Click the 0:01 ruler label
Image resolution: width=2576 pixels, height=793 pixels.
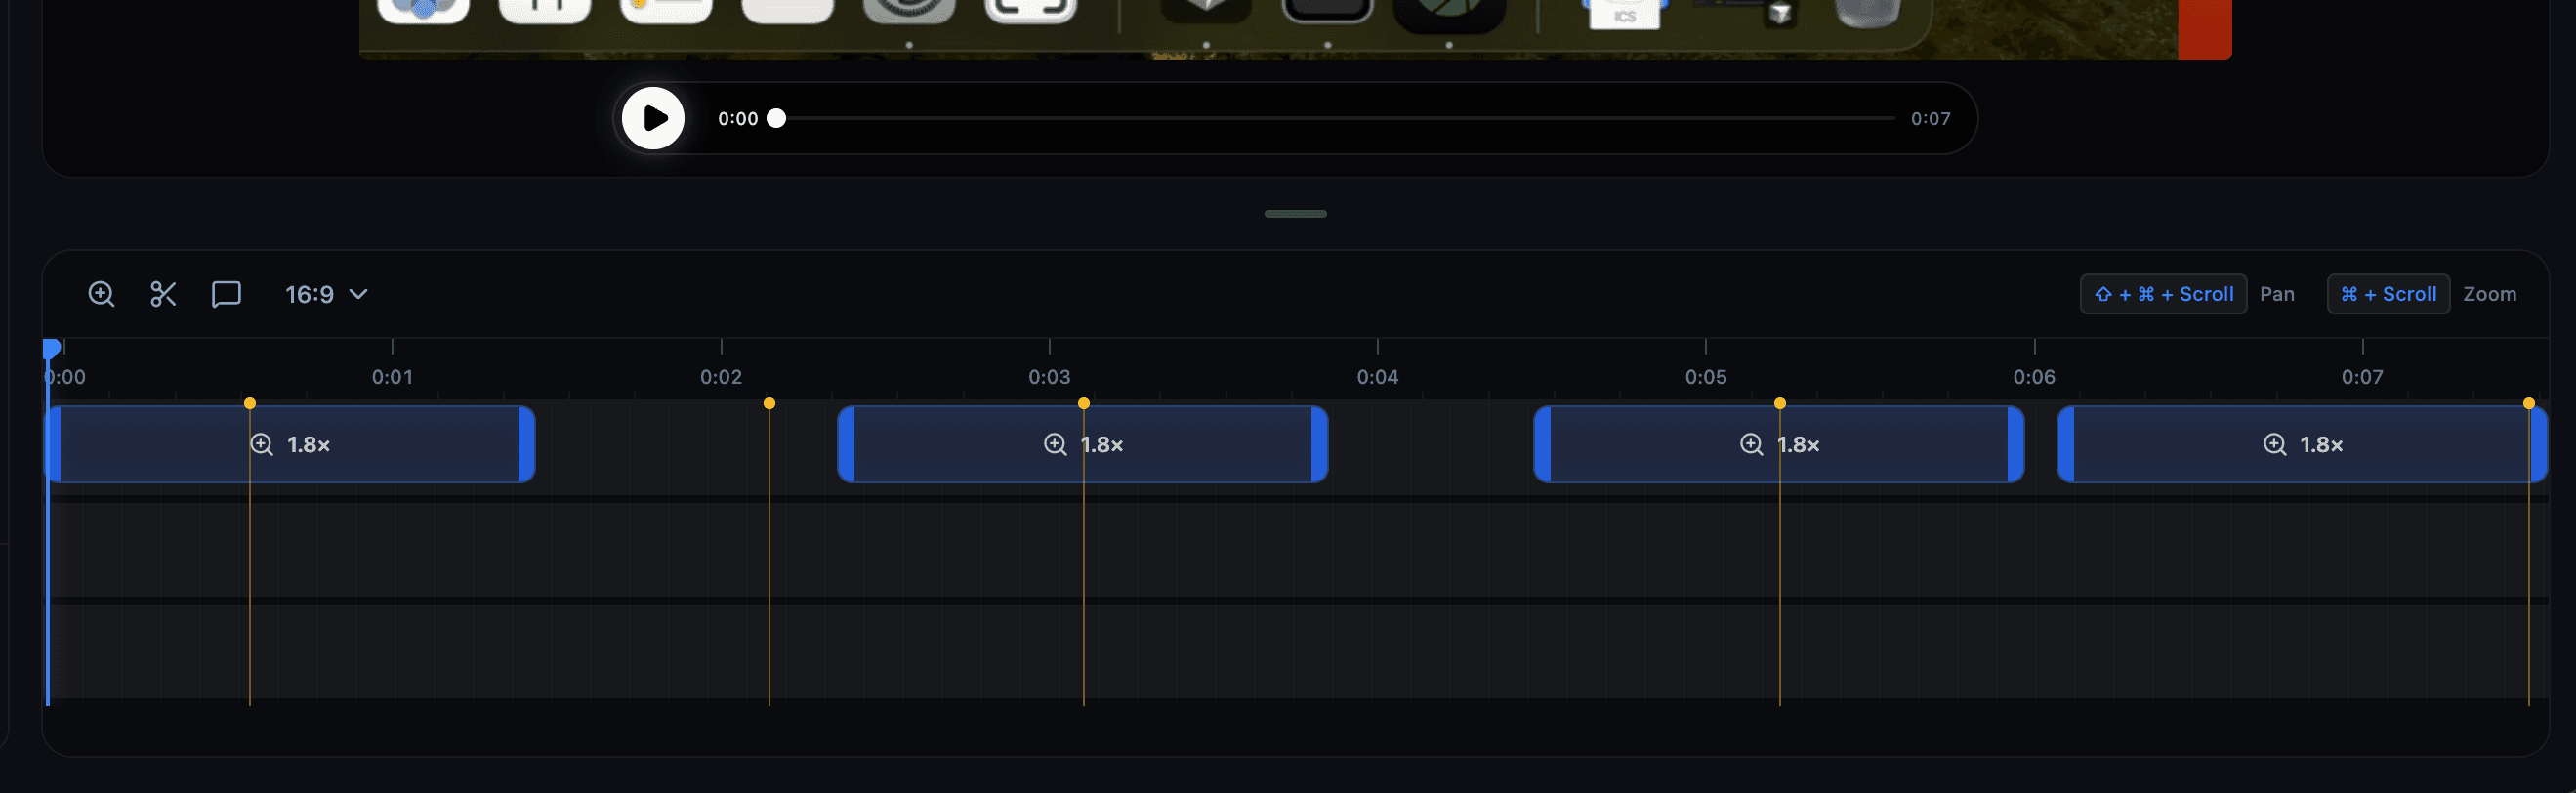[x=392, y=377]
